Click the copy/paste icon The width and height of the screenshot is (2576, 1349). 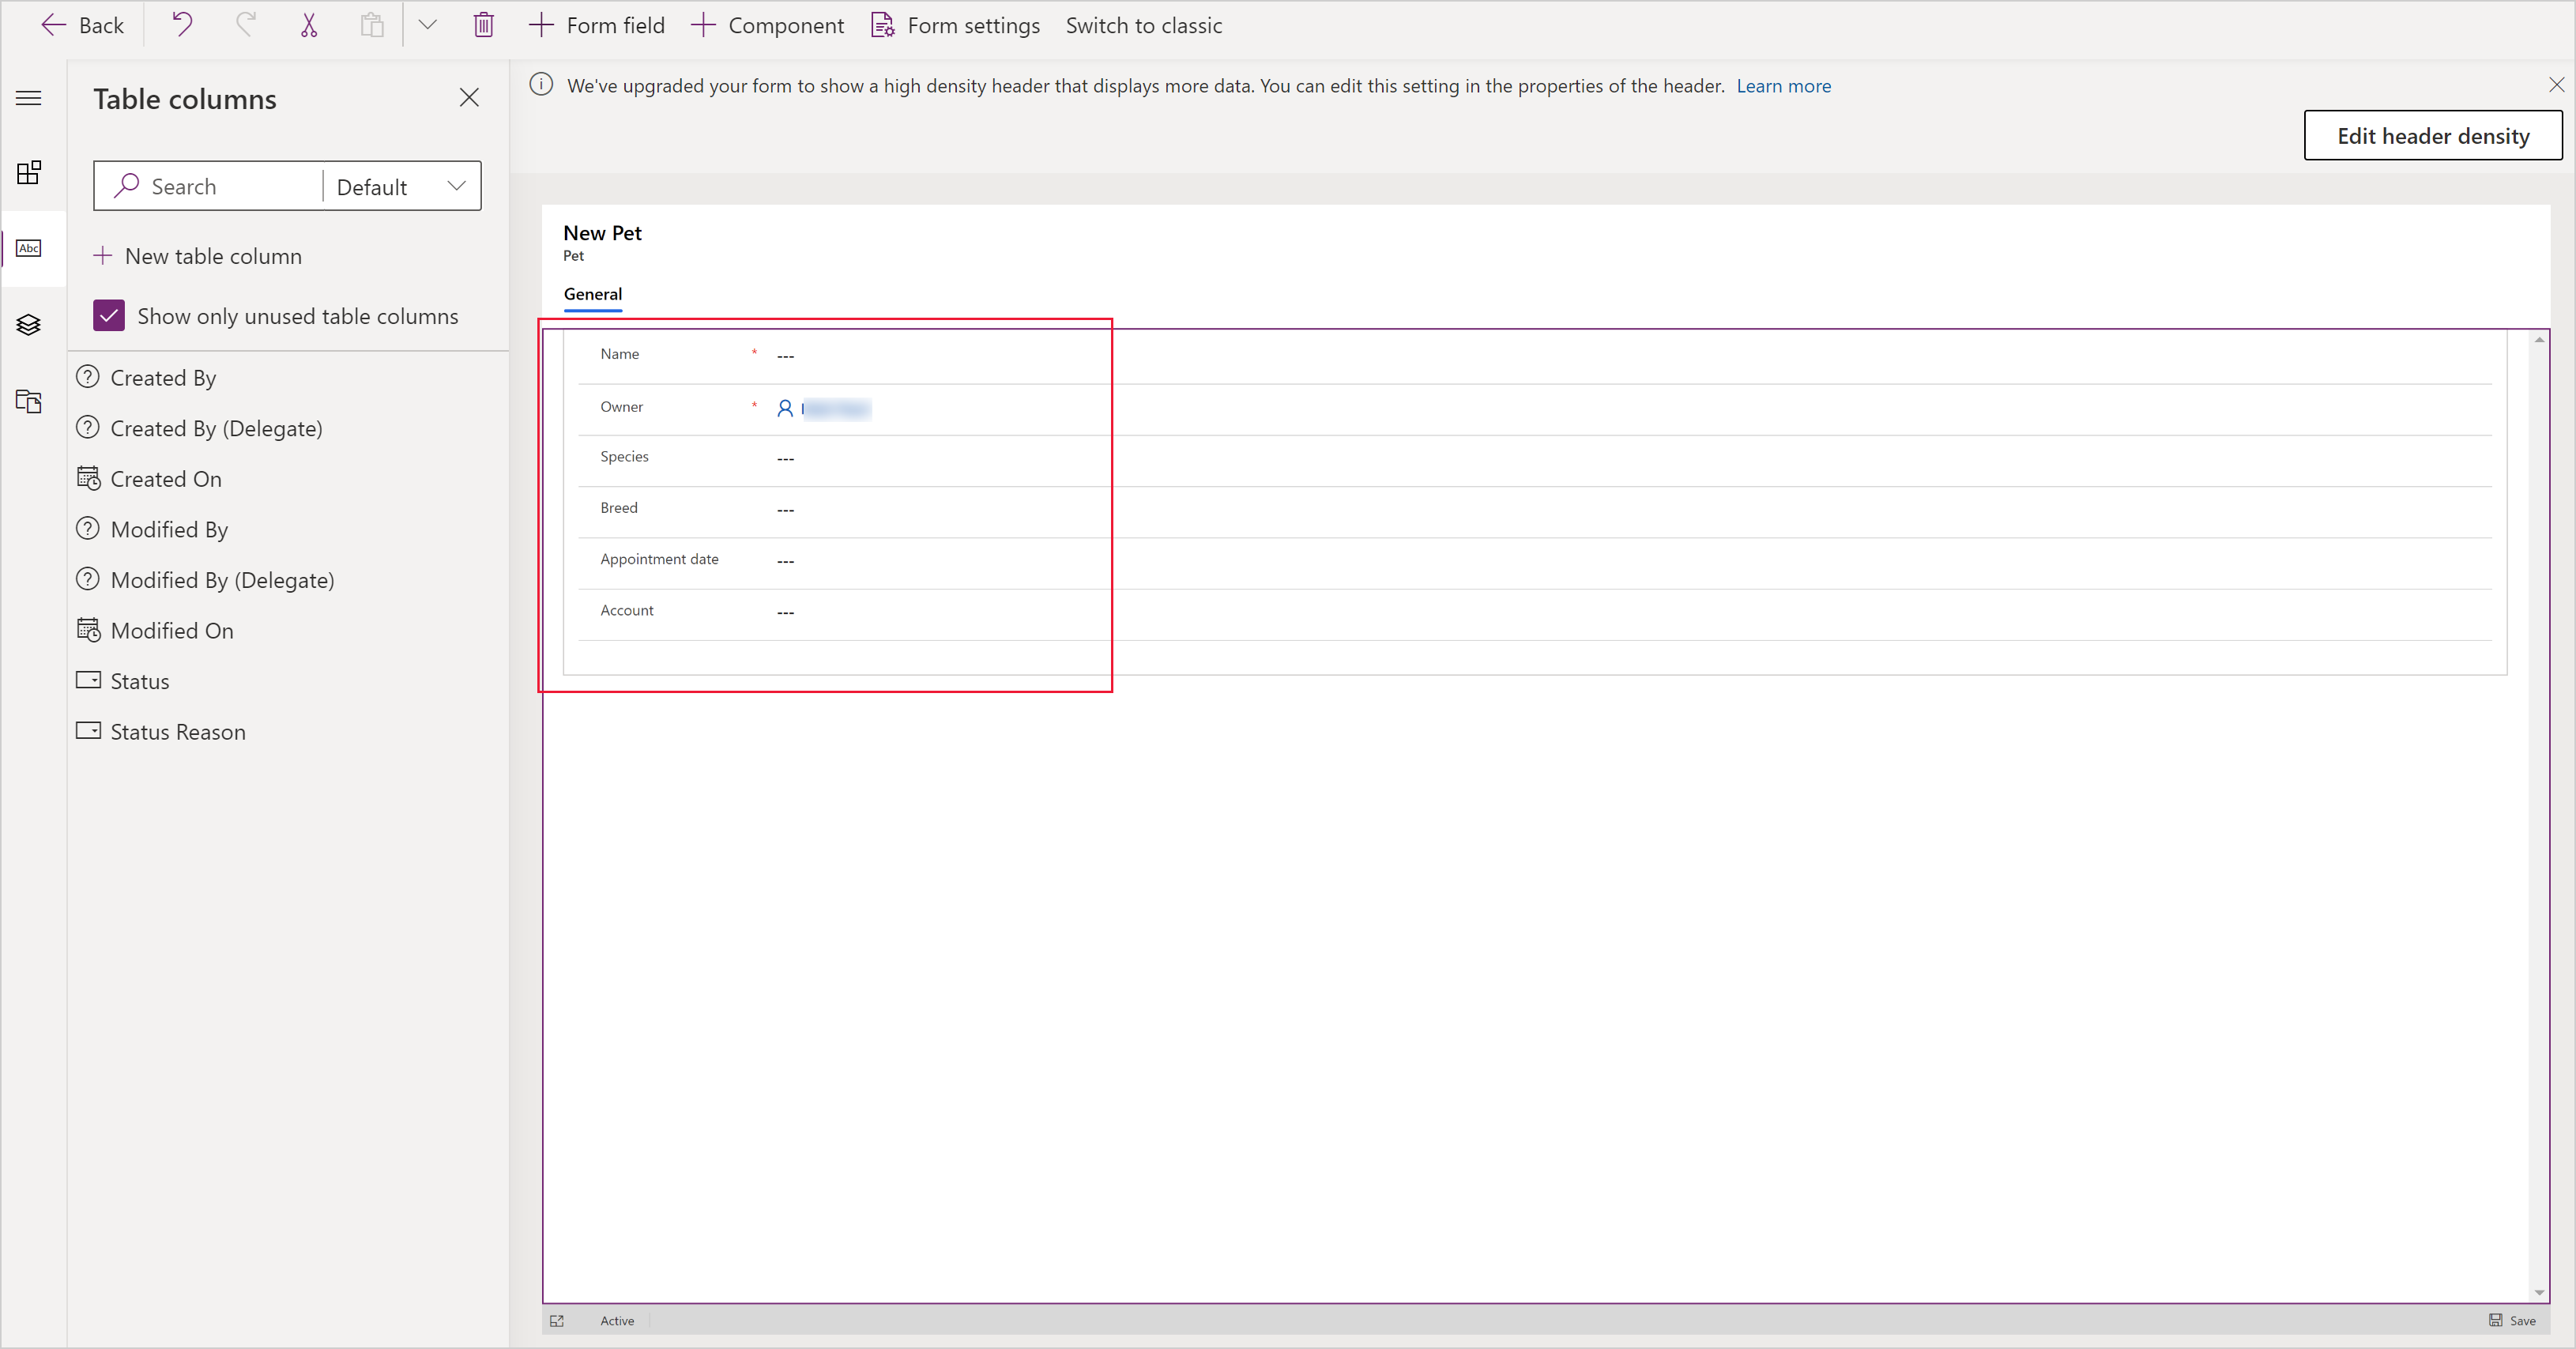coord(370,24)
